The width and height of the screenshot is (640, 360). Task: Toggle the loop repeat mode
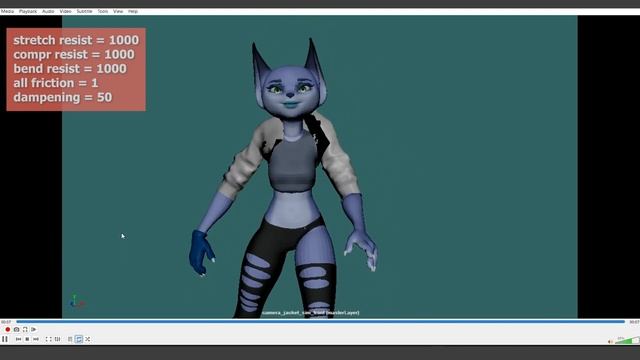[x=79, y=339]
